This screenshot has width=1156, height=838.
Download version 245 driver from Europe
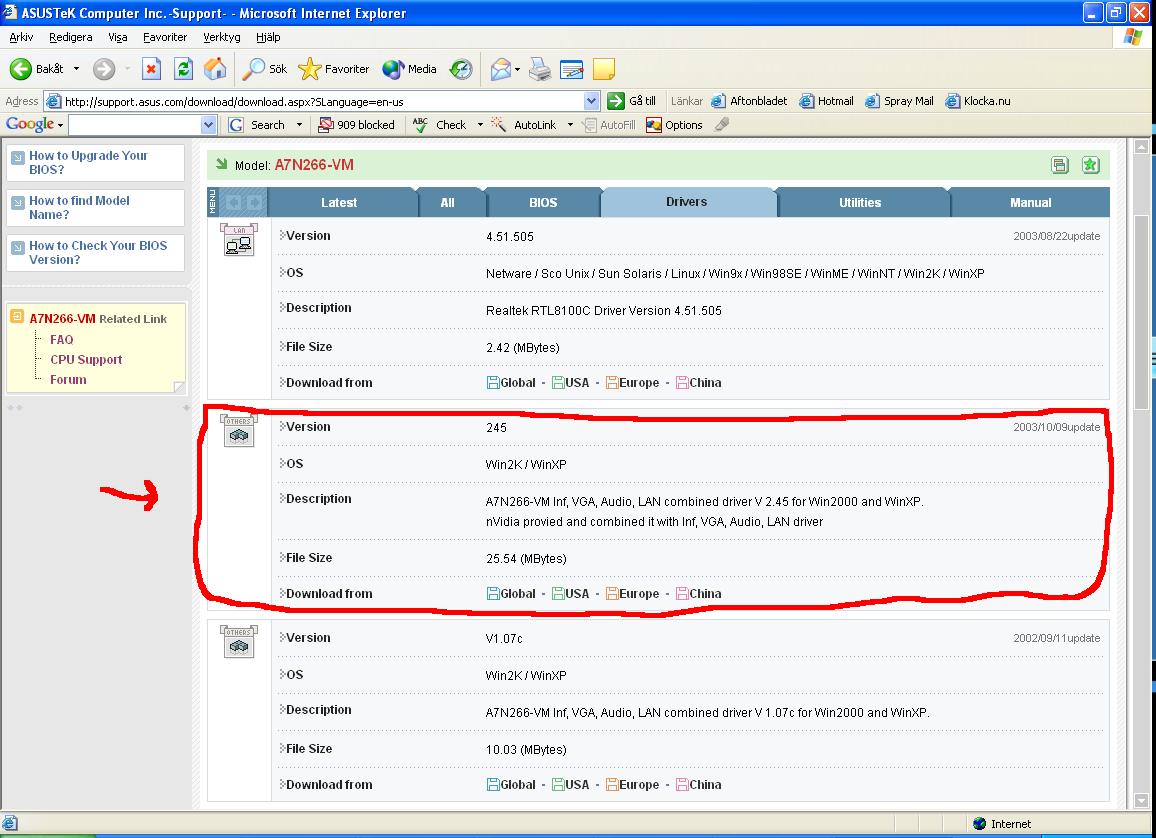[633, 594]
